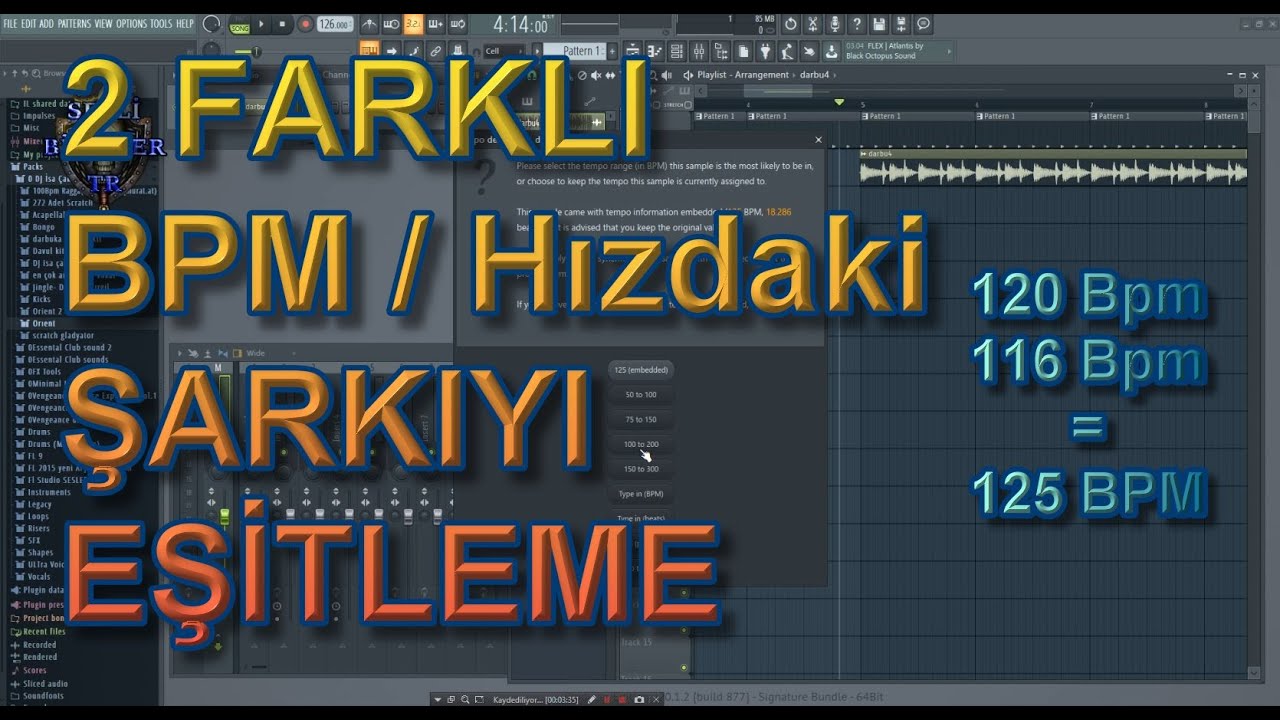This screenshot has width=1280, height=720.
Task: Click the magnifier icon in recorder bar
Action: (465, 700)
